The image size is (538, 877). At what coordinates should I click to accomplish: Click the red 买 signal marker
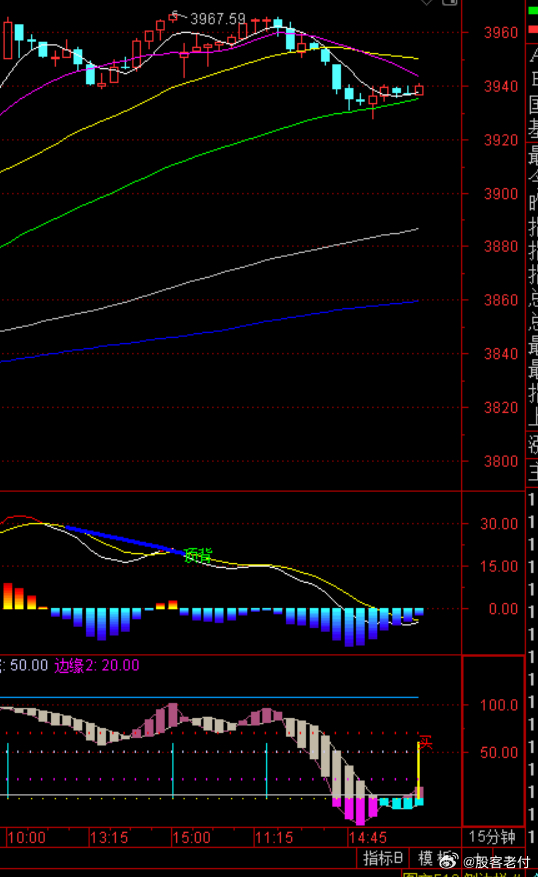[x=426, y=742]
